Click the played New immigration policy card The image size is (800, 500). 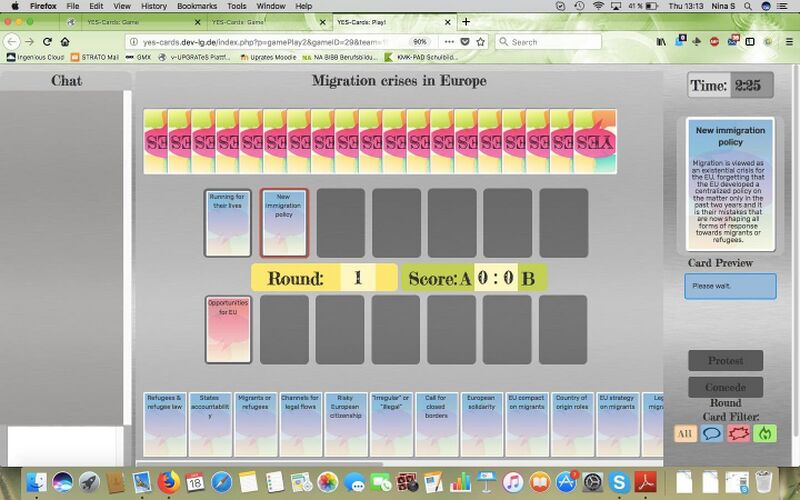coord(284,223)
